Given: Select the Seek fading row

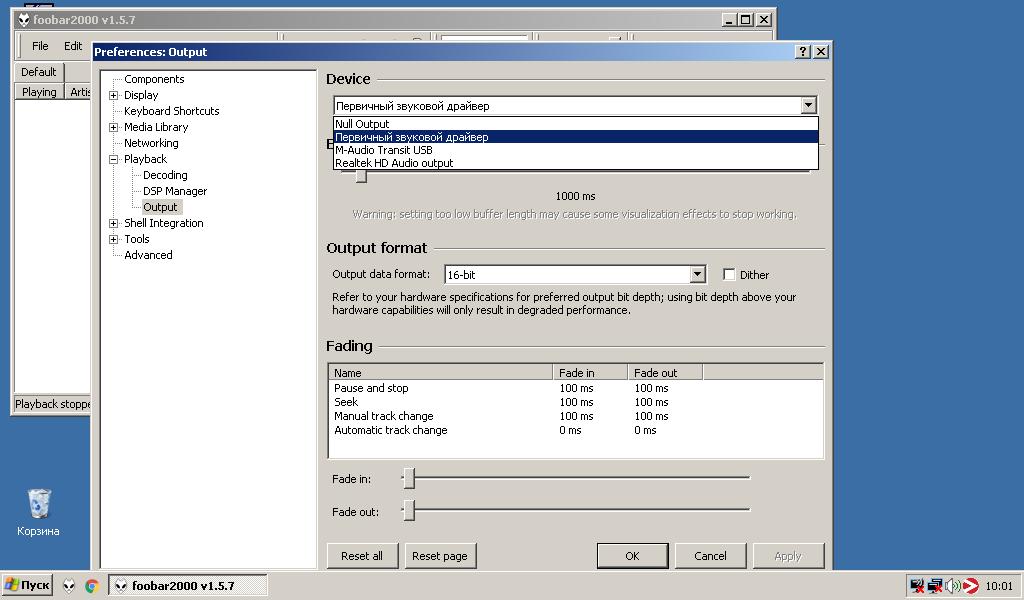Looking at the screenshot, I should point(575,402).
